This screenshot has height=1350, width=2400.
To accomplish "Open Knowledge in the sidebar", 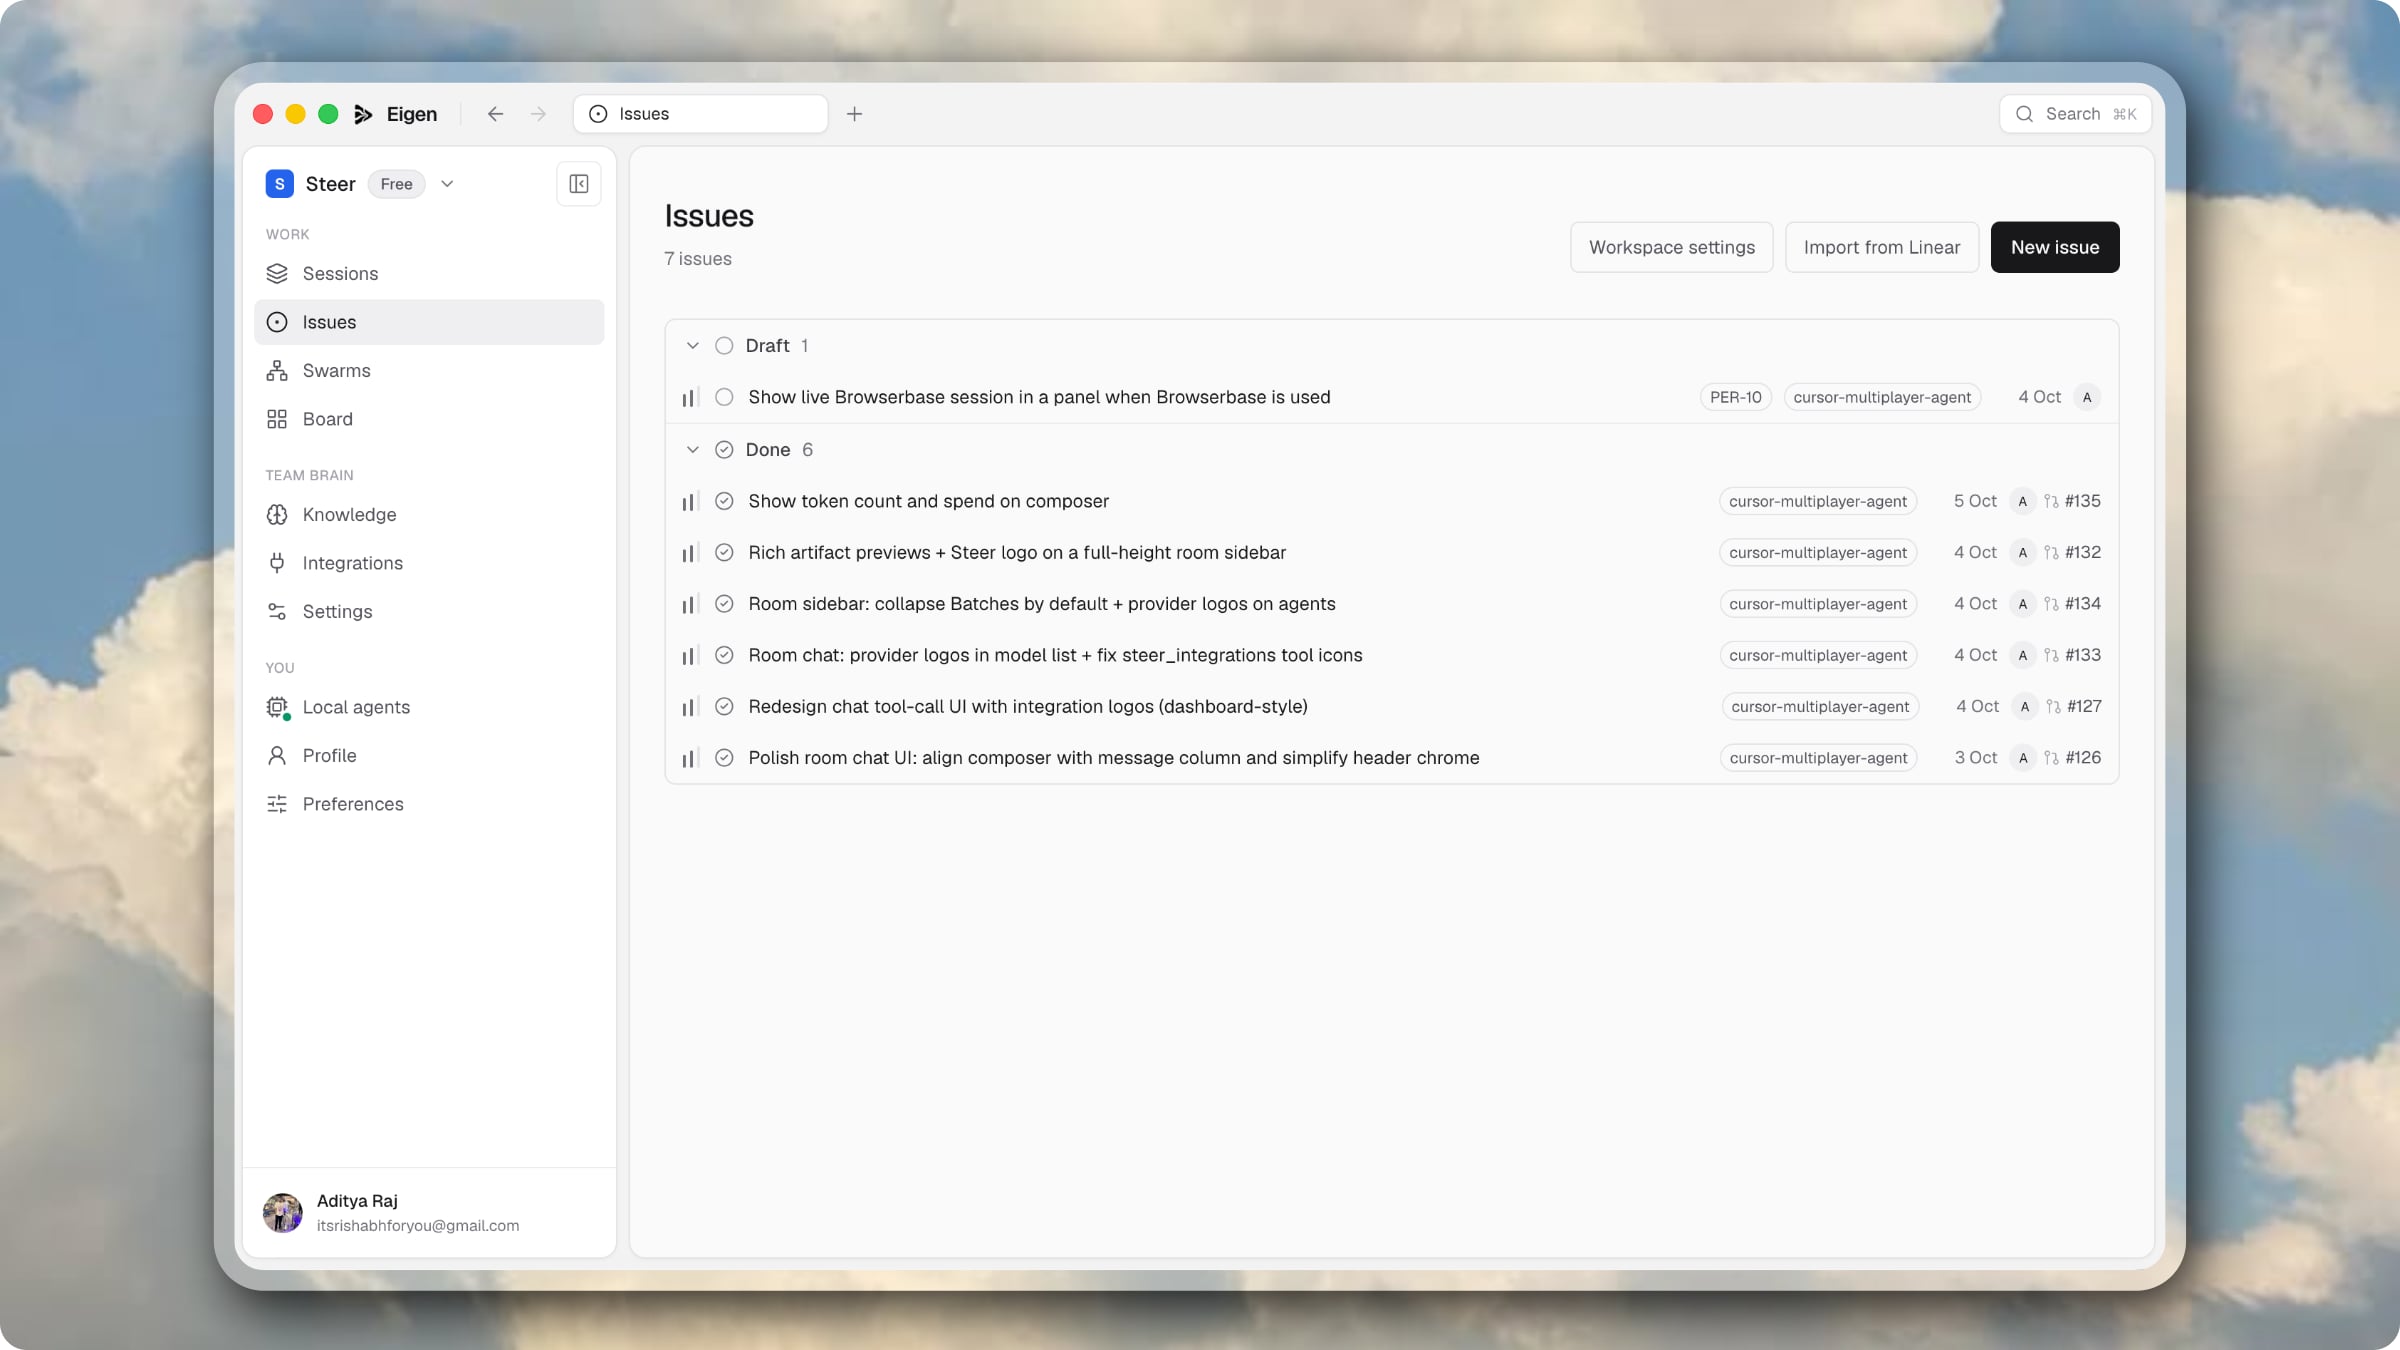I will tap(429, 515).
